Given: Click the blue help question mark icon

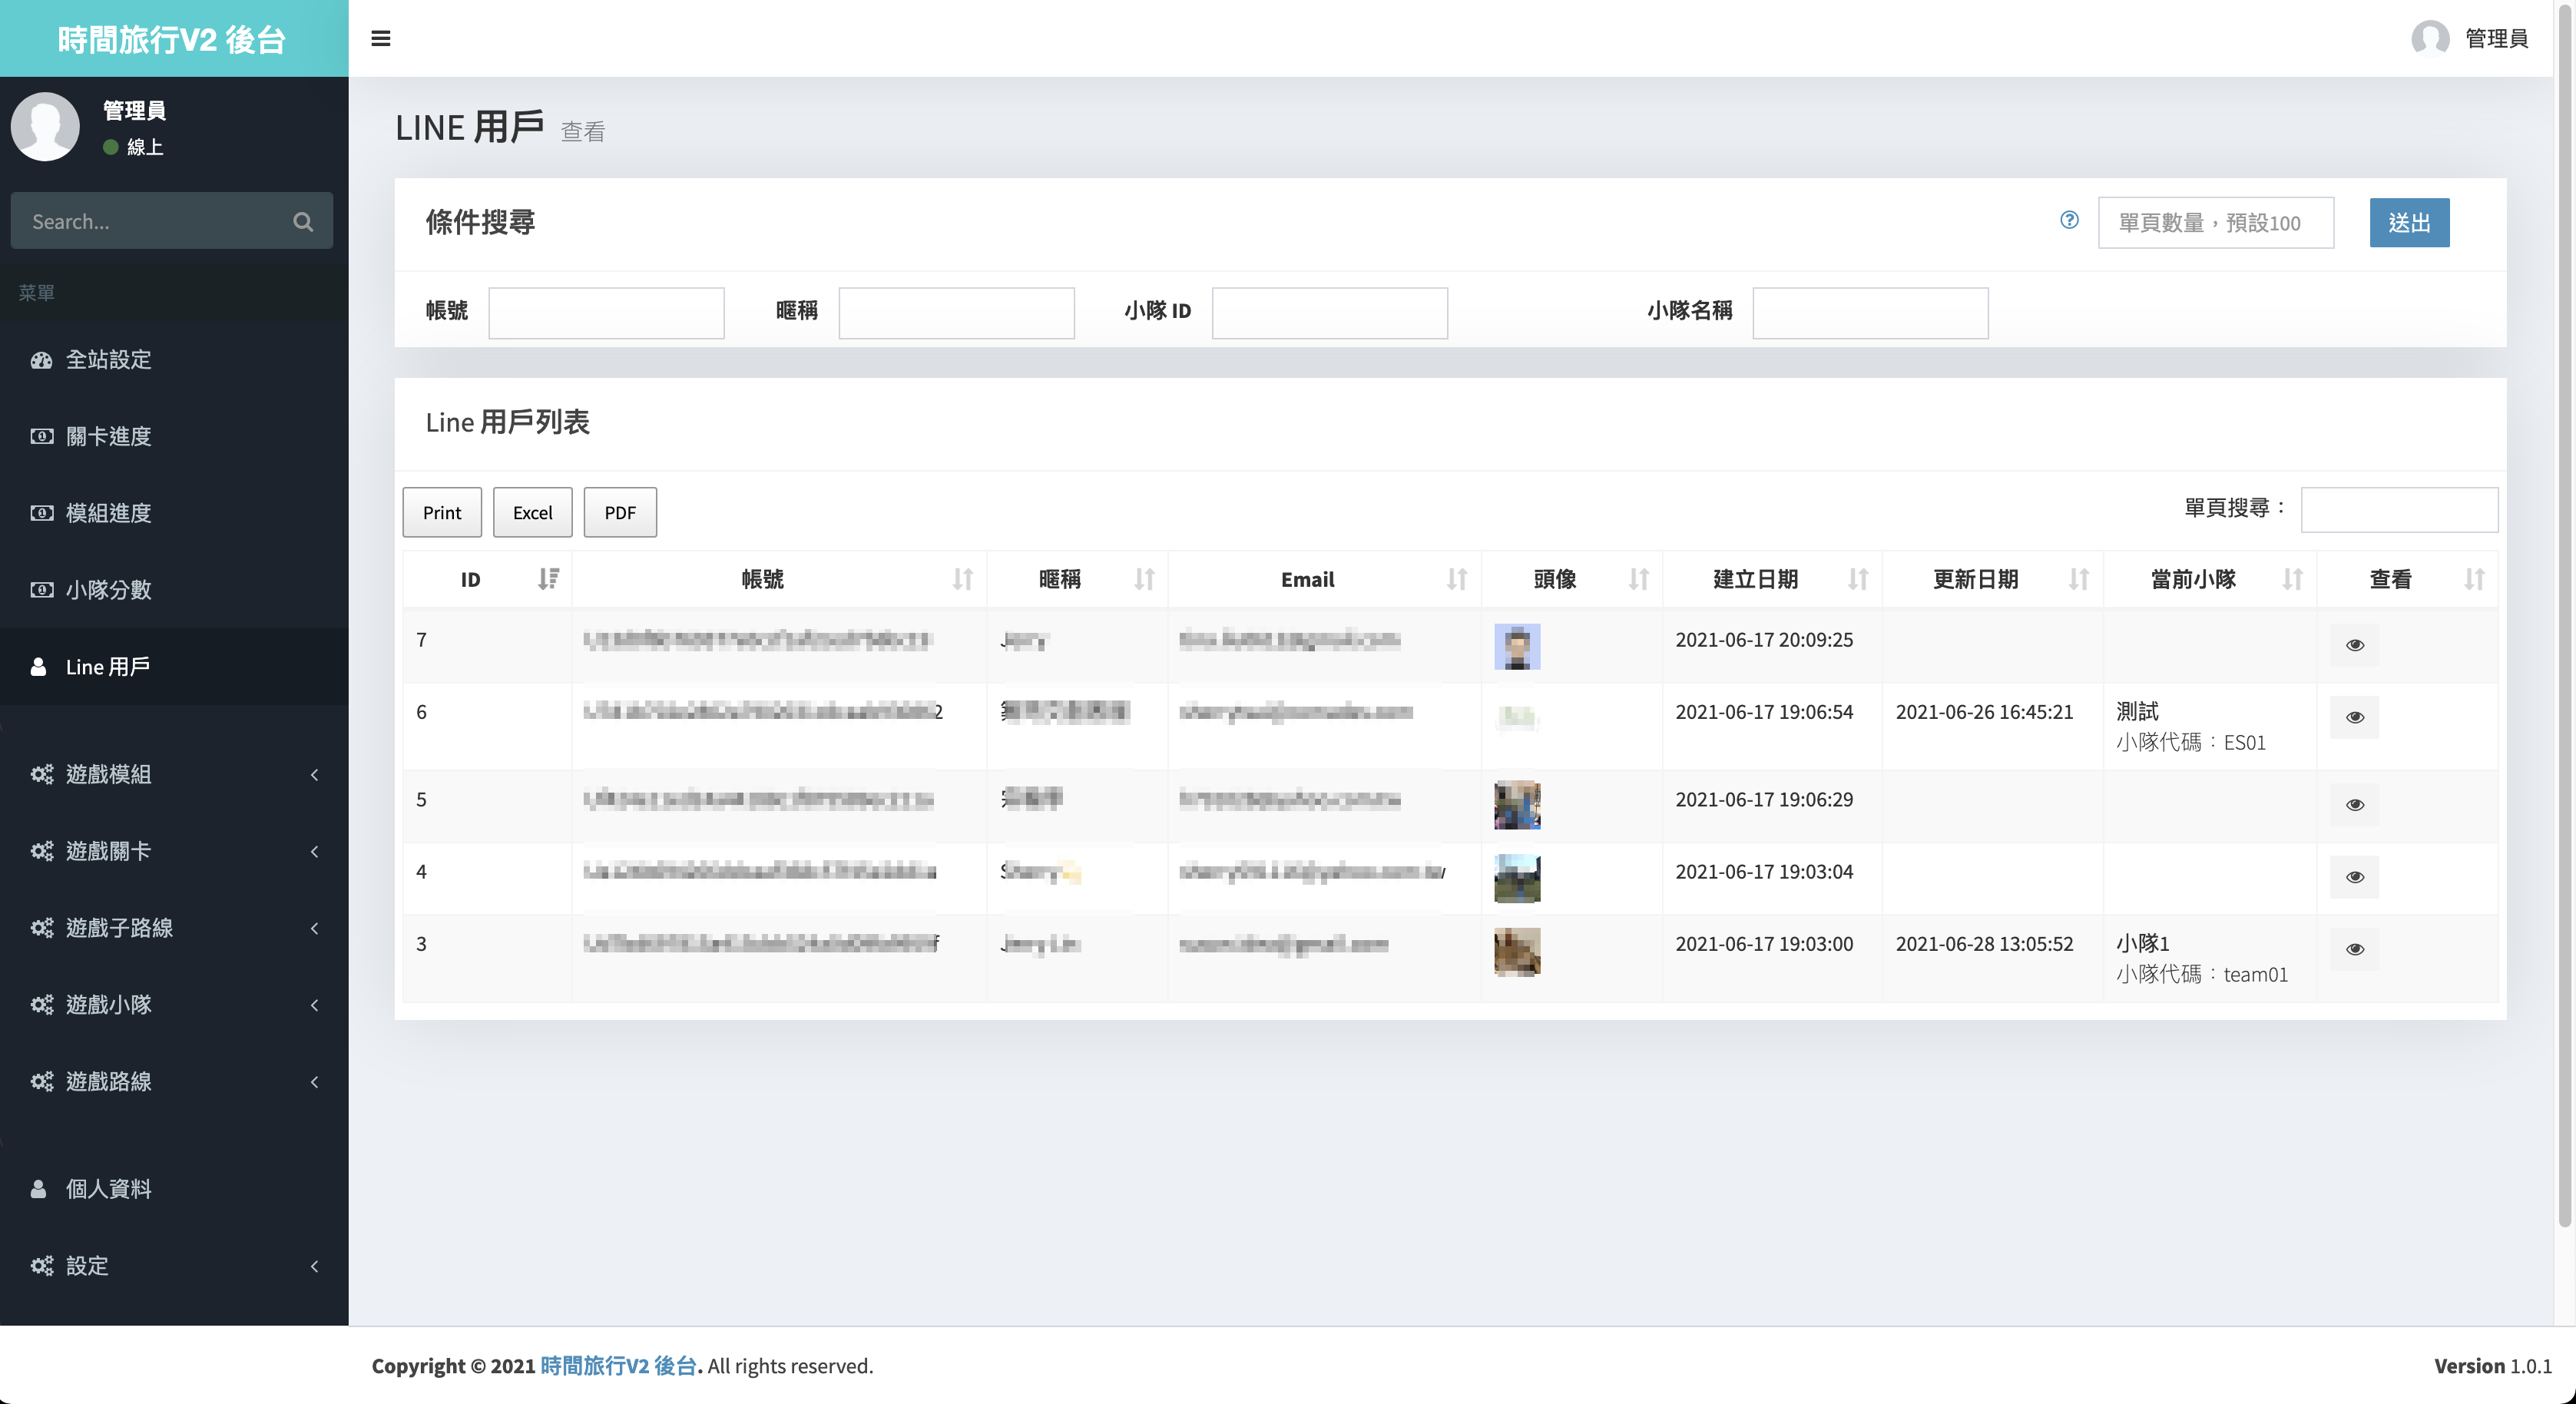Looking at the screenshot, I should (x=2069, y=220).
